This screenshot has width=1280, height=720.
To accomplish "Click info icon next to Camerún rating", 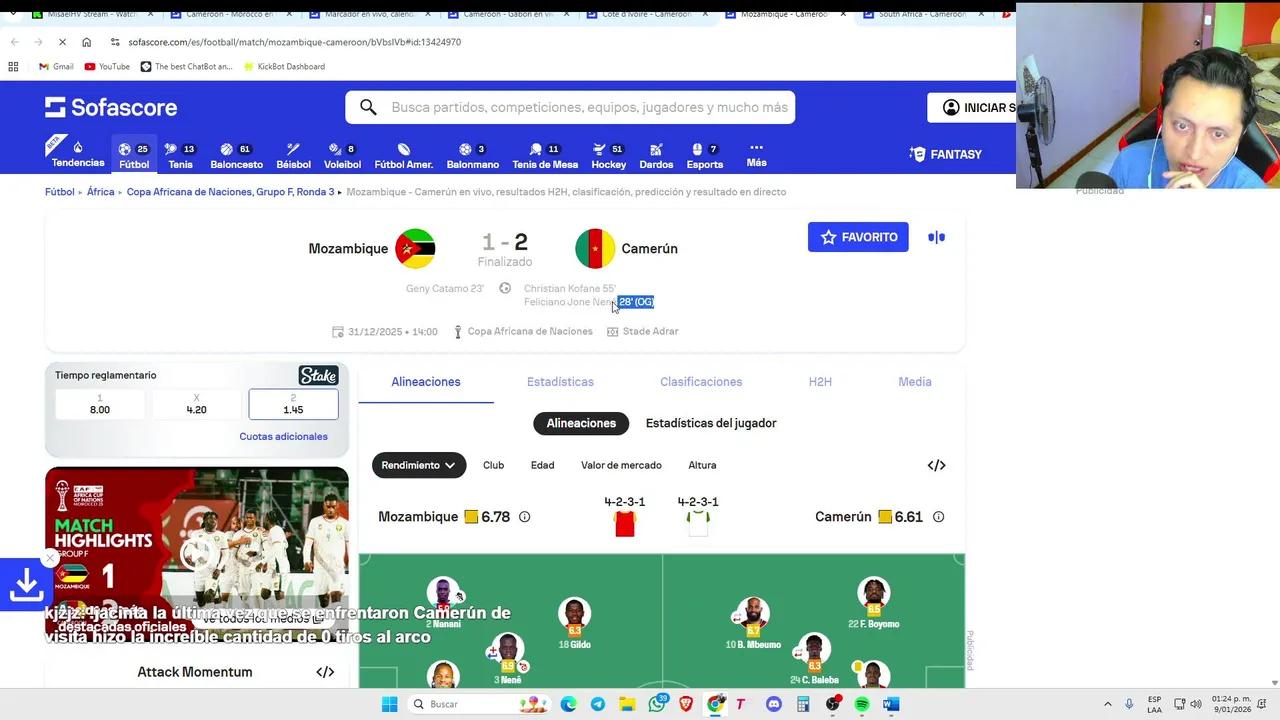I will point(938,517).
